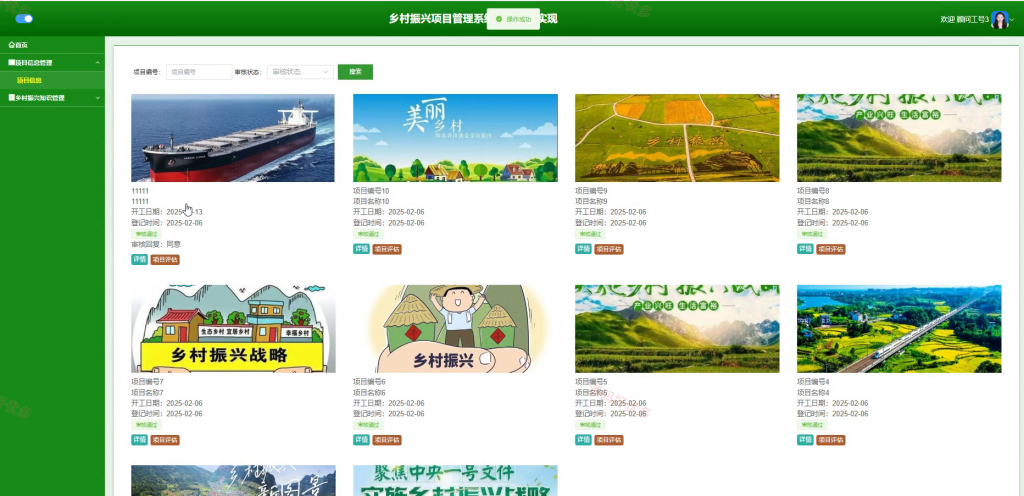Click the 项目名称10 text
The image size is (1024, 496).
pyautogui.click(x=371, y=202)
